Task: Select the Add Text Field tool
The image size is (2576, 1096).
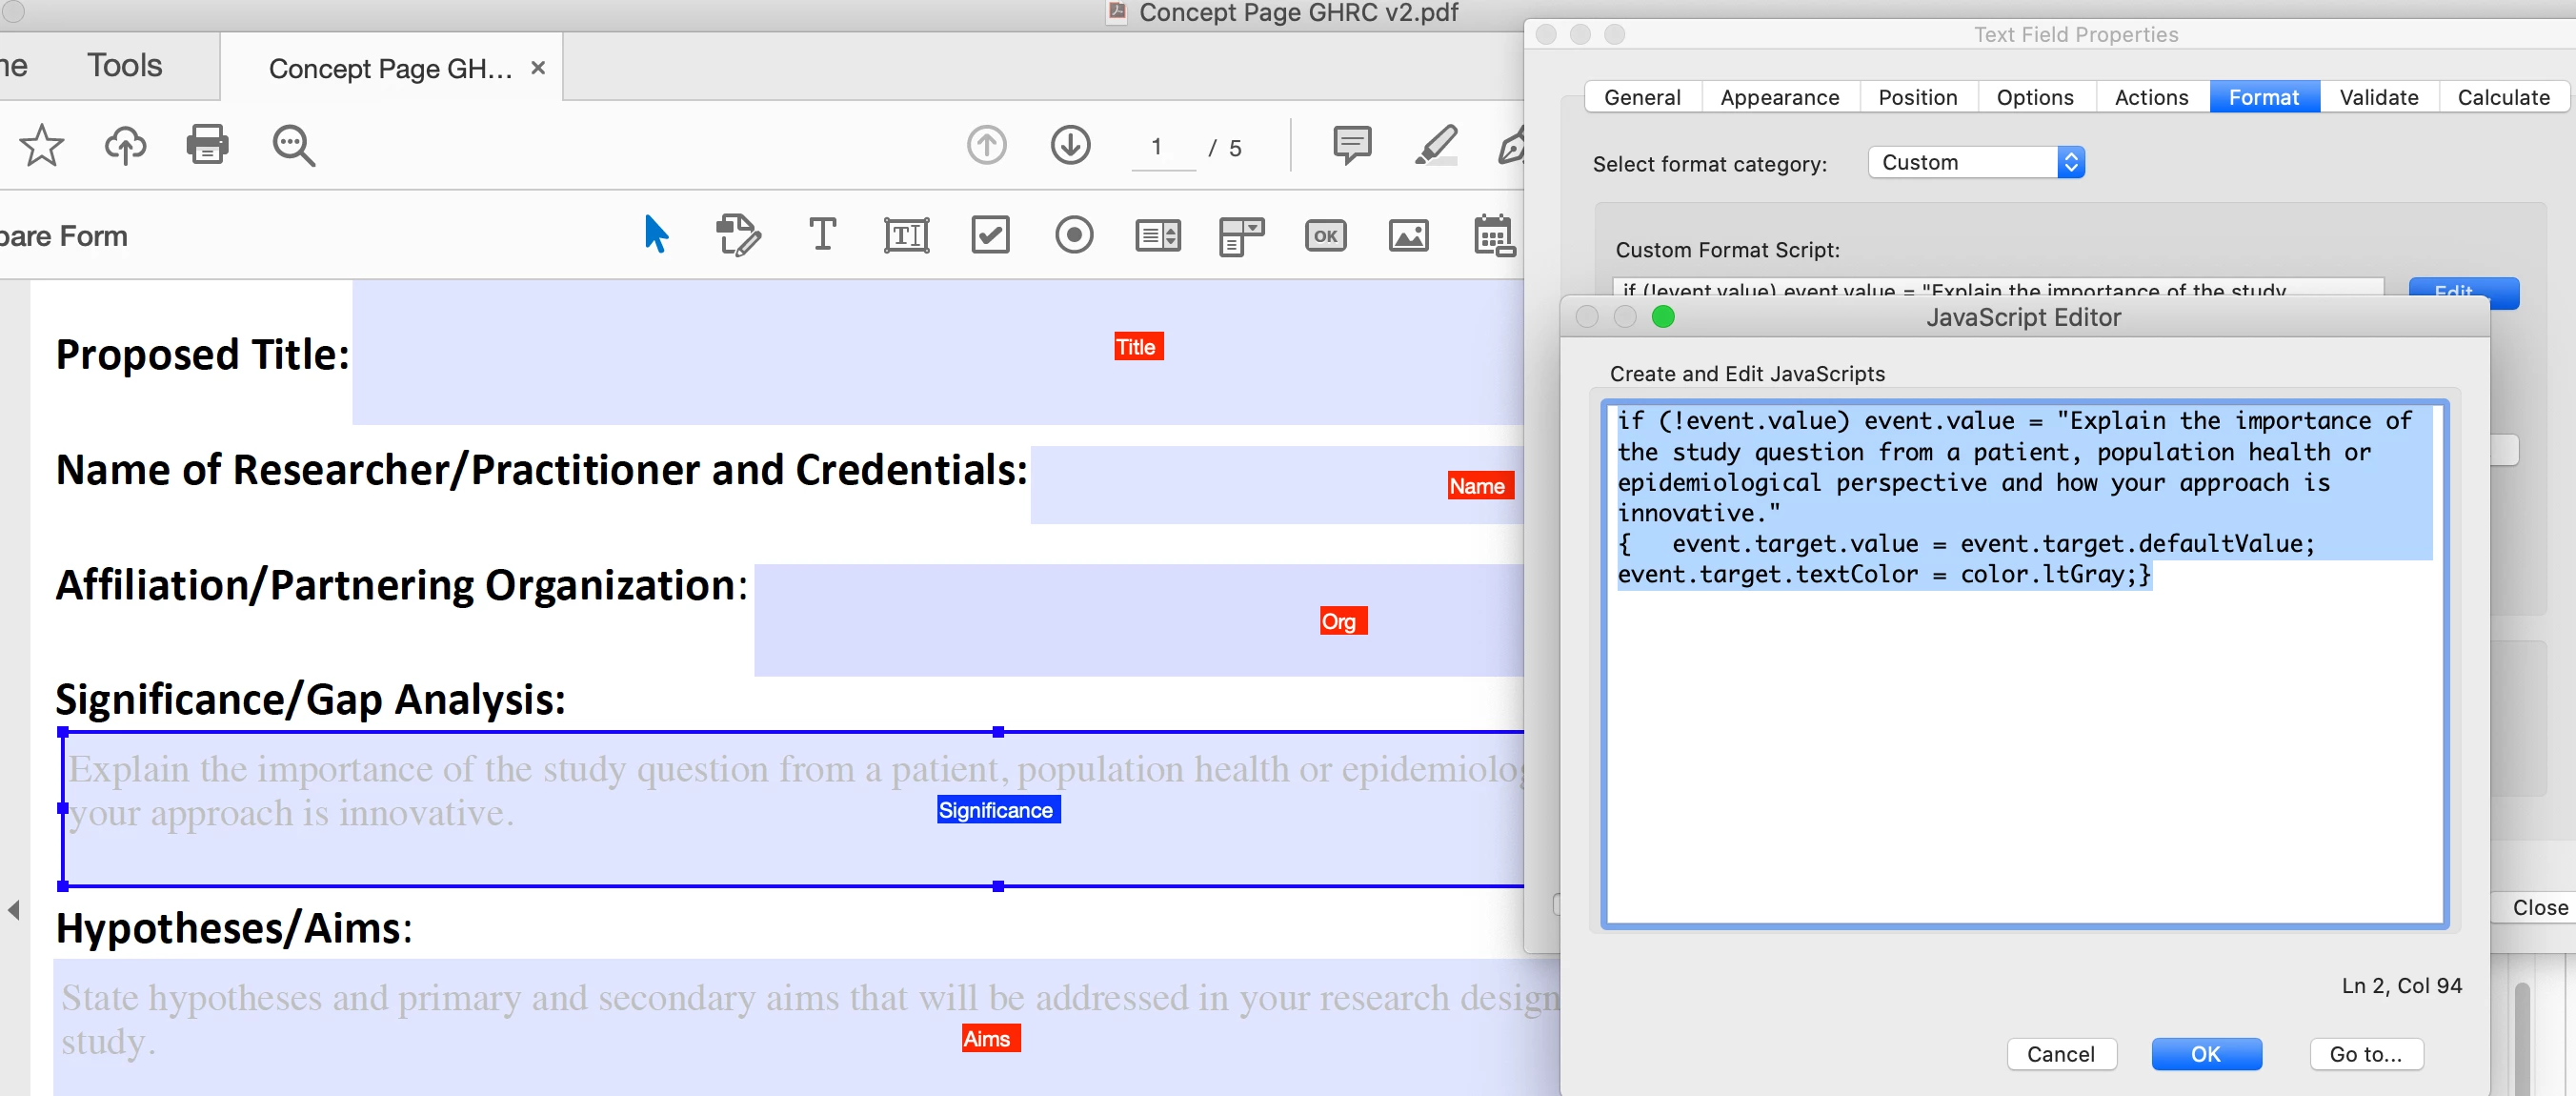Action: [x=906, y=236]
